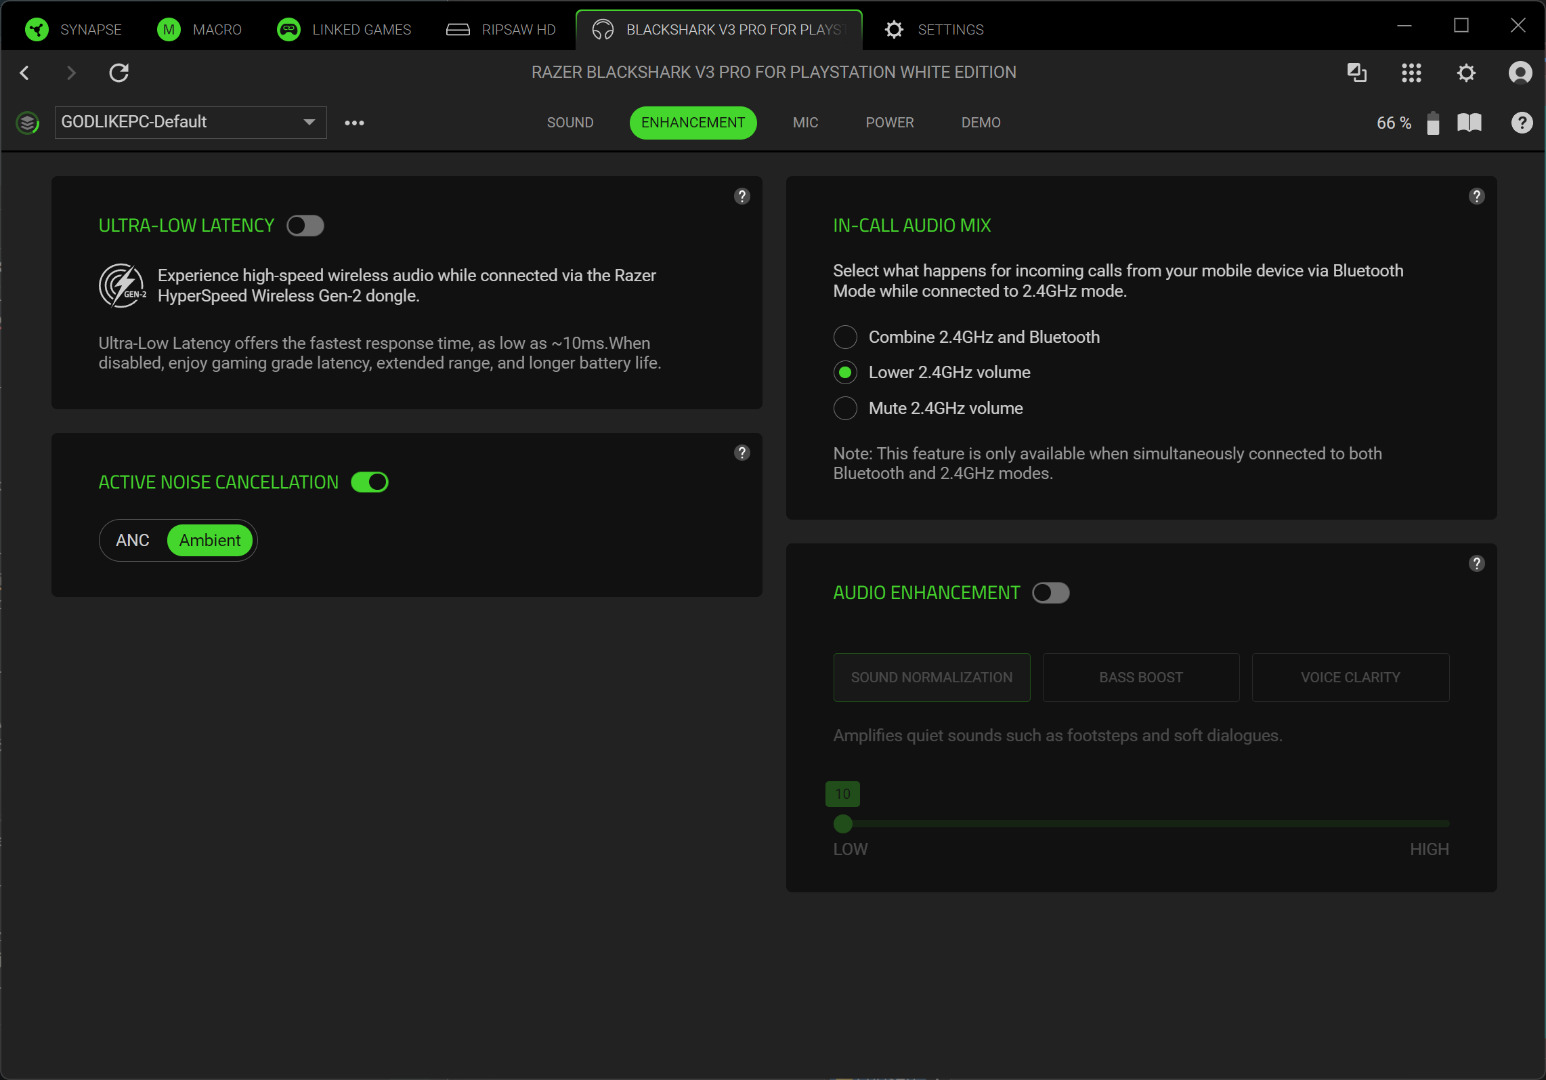Click help icon on In-Call Audio Mix panel
The width and height of the screenshot is (1546, 1080).
click(1476, 197)
